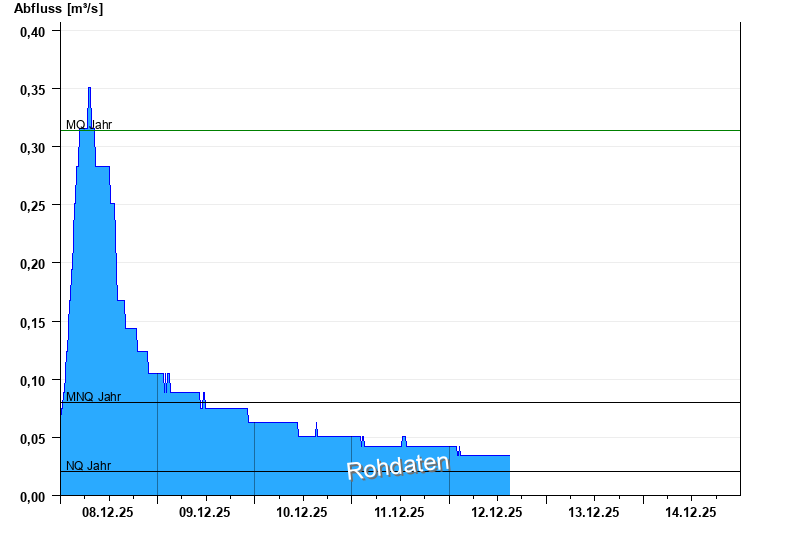Click the 0,15 y-axis tick label

tap(32, 322)
